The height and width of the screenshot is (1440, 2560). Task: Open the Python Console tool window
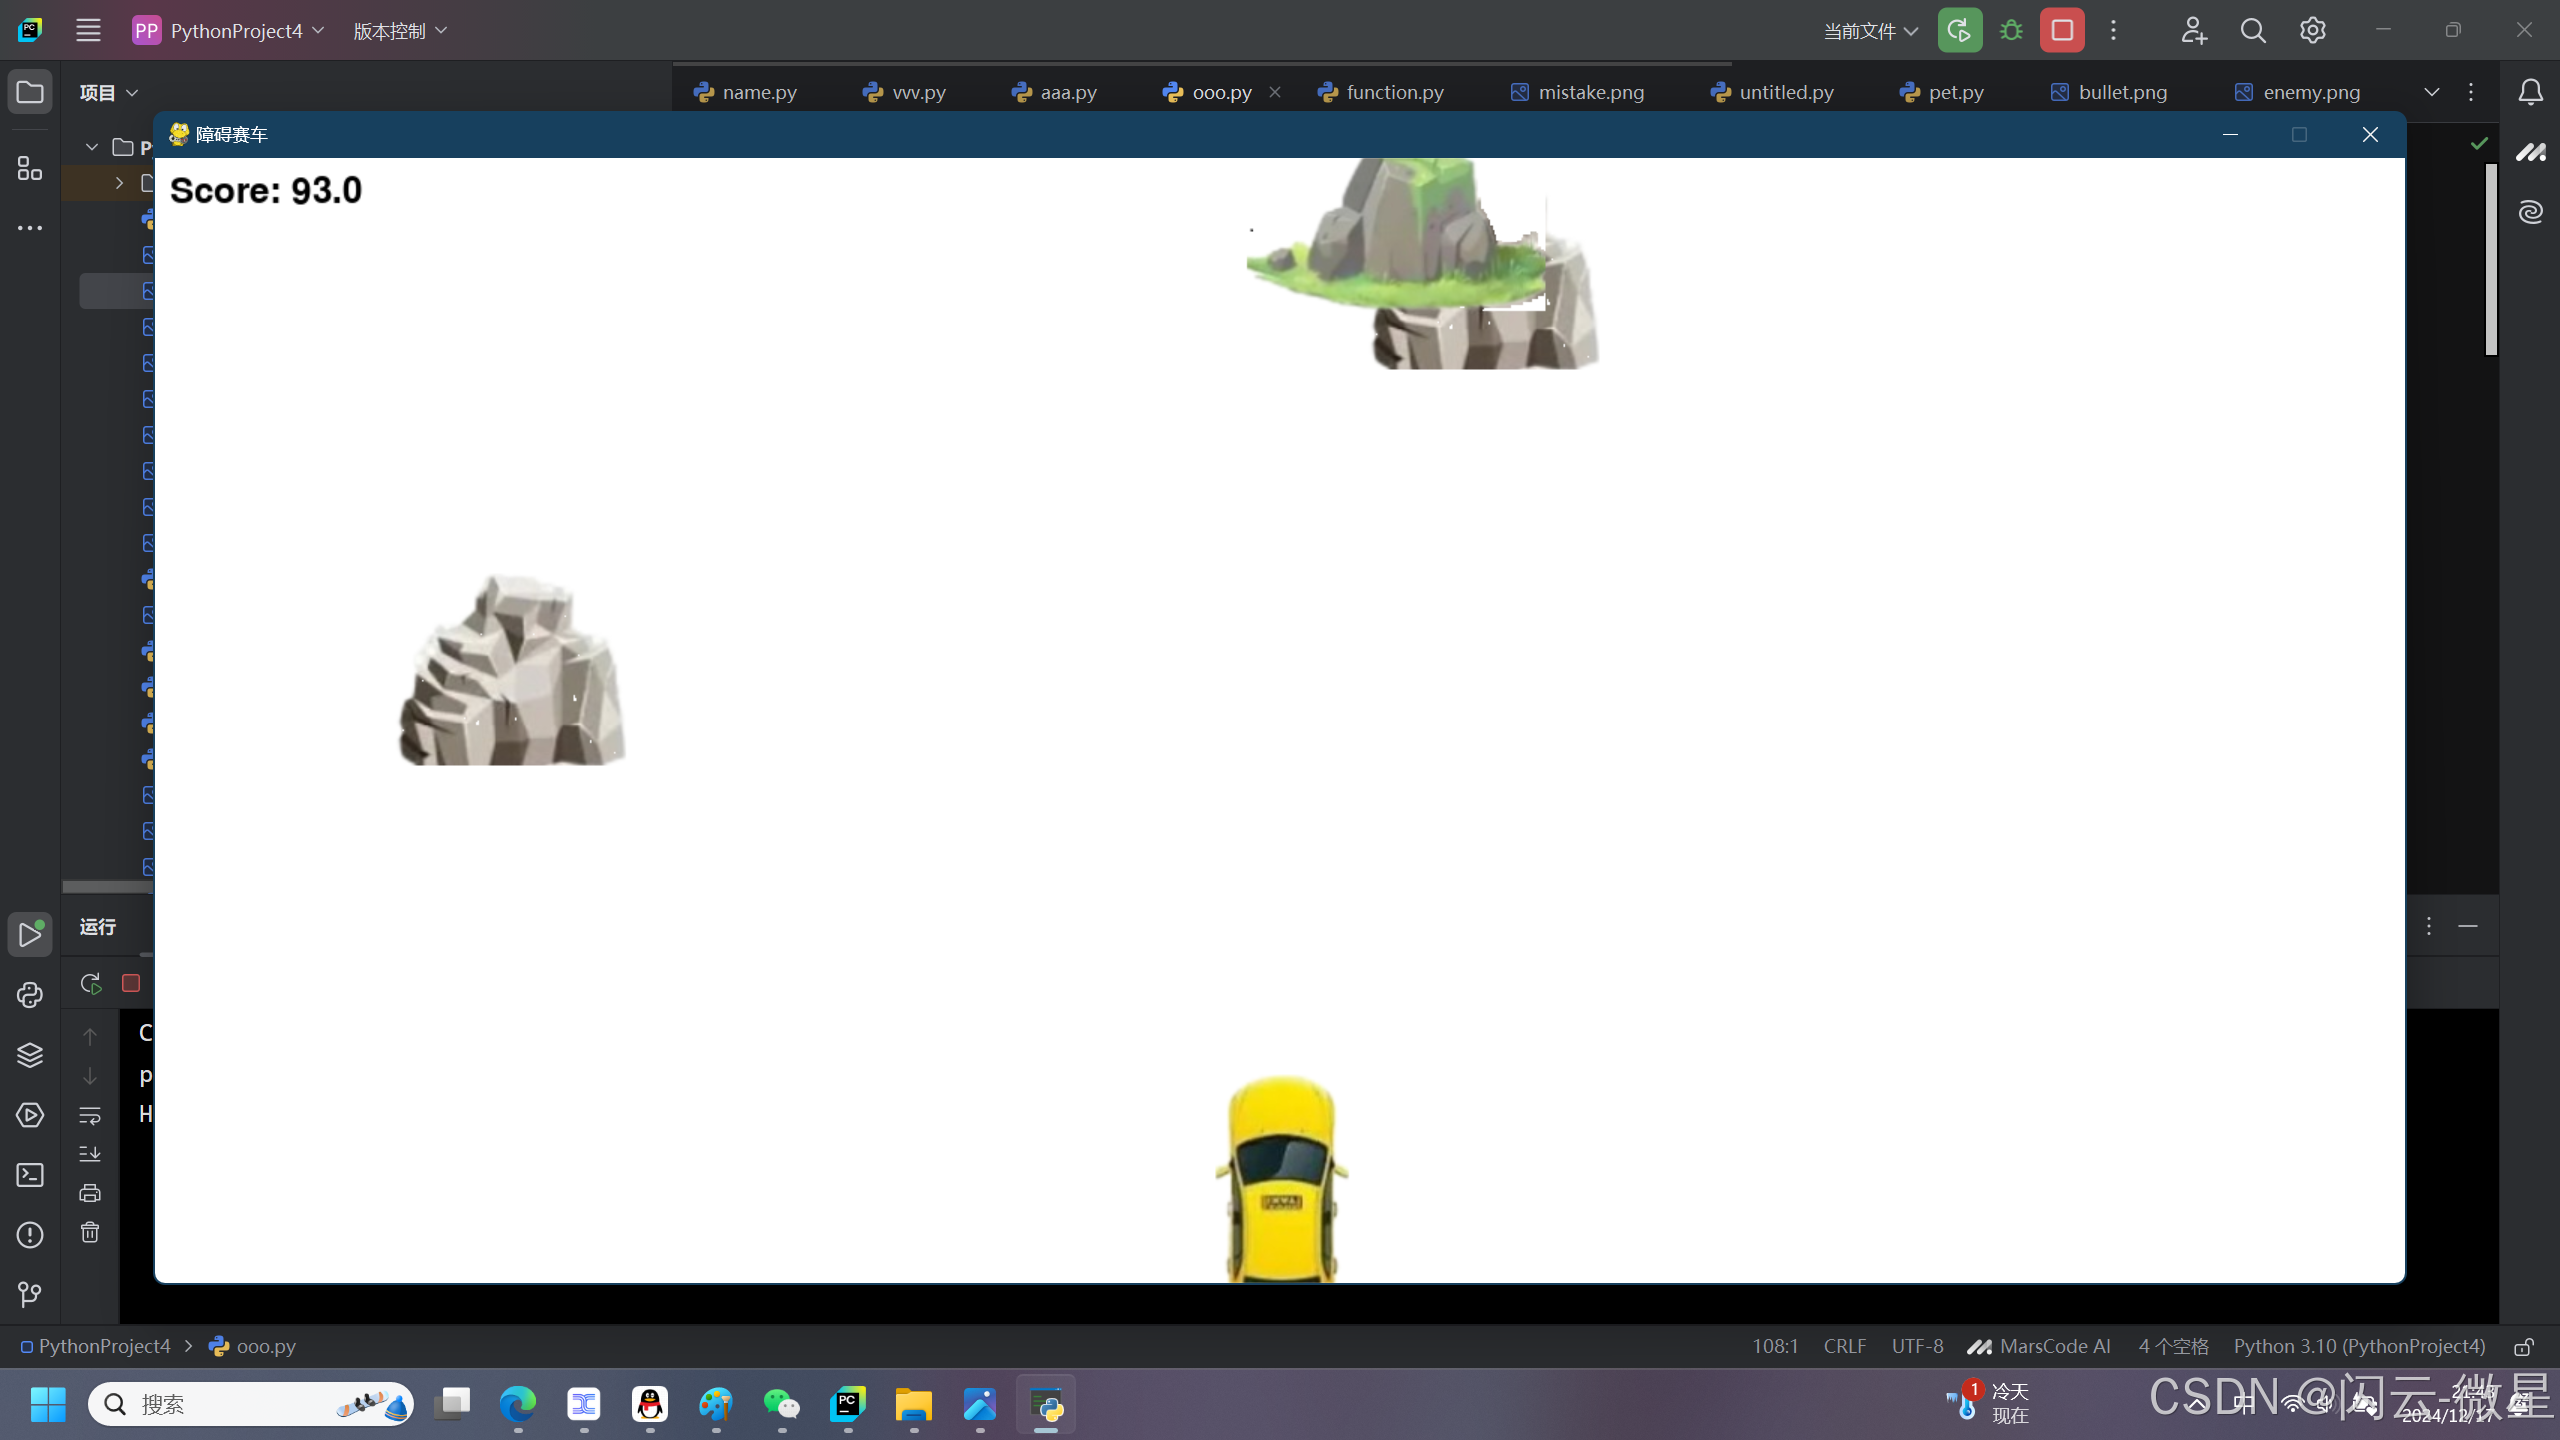click(30, 995)
